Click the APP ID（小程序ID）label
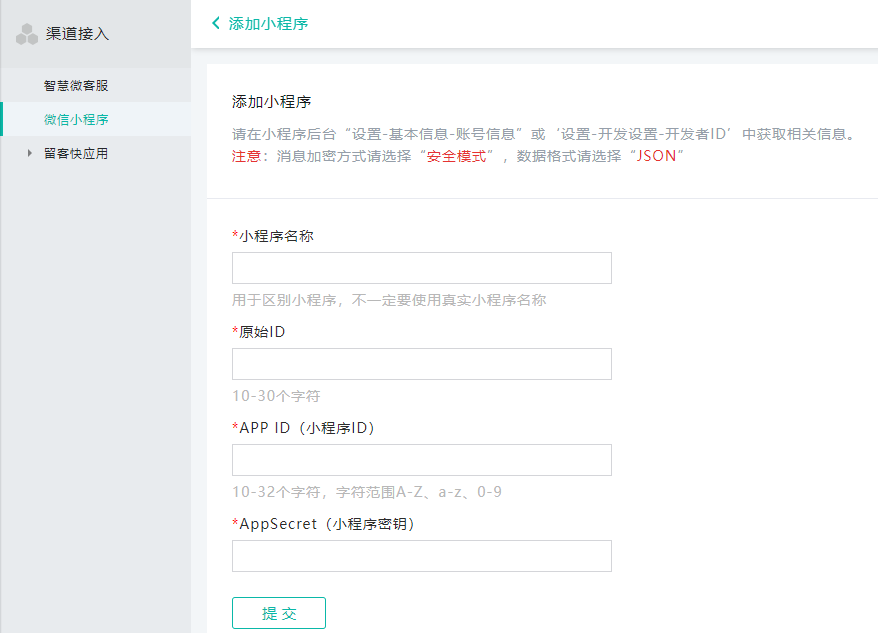The height and width of the screenshot is (633, 878). [304, 428]
